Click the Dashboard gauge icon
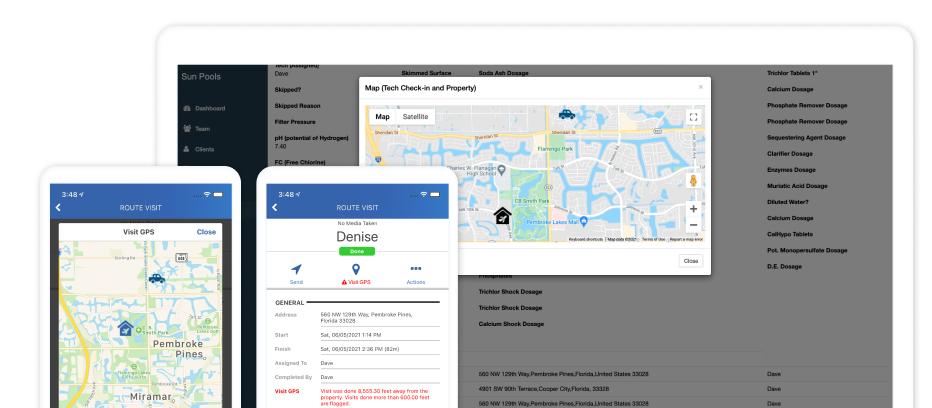Viewport: 932px width, 408px height. click(187, 108)
